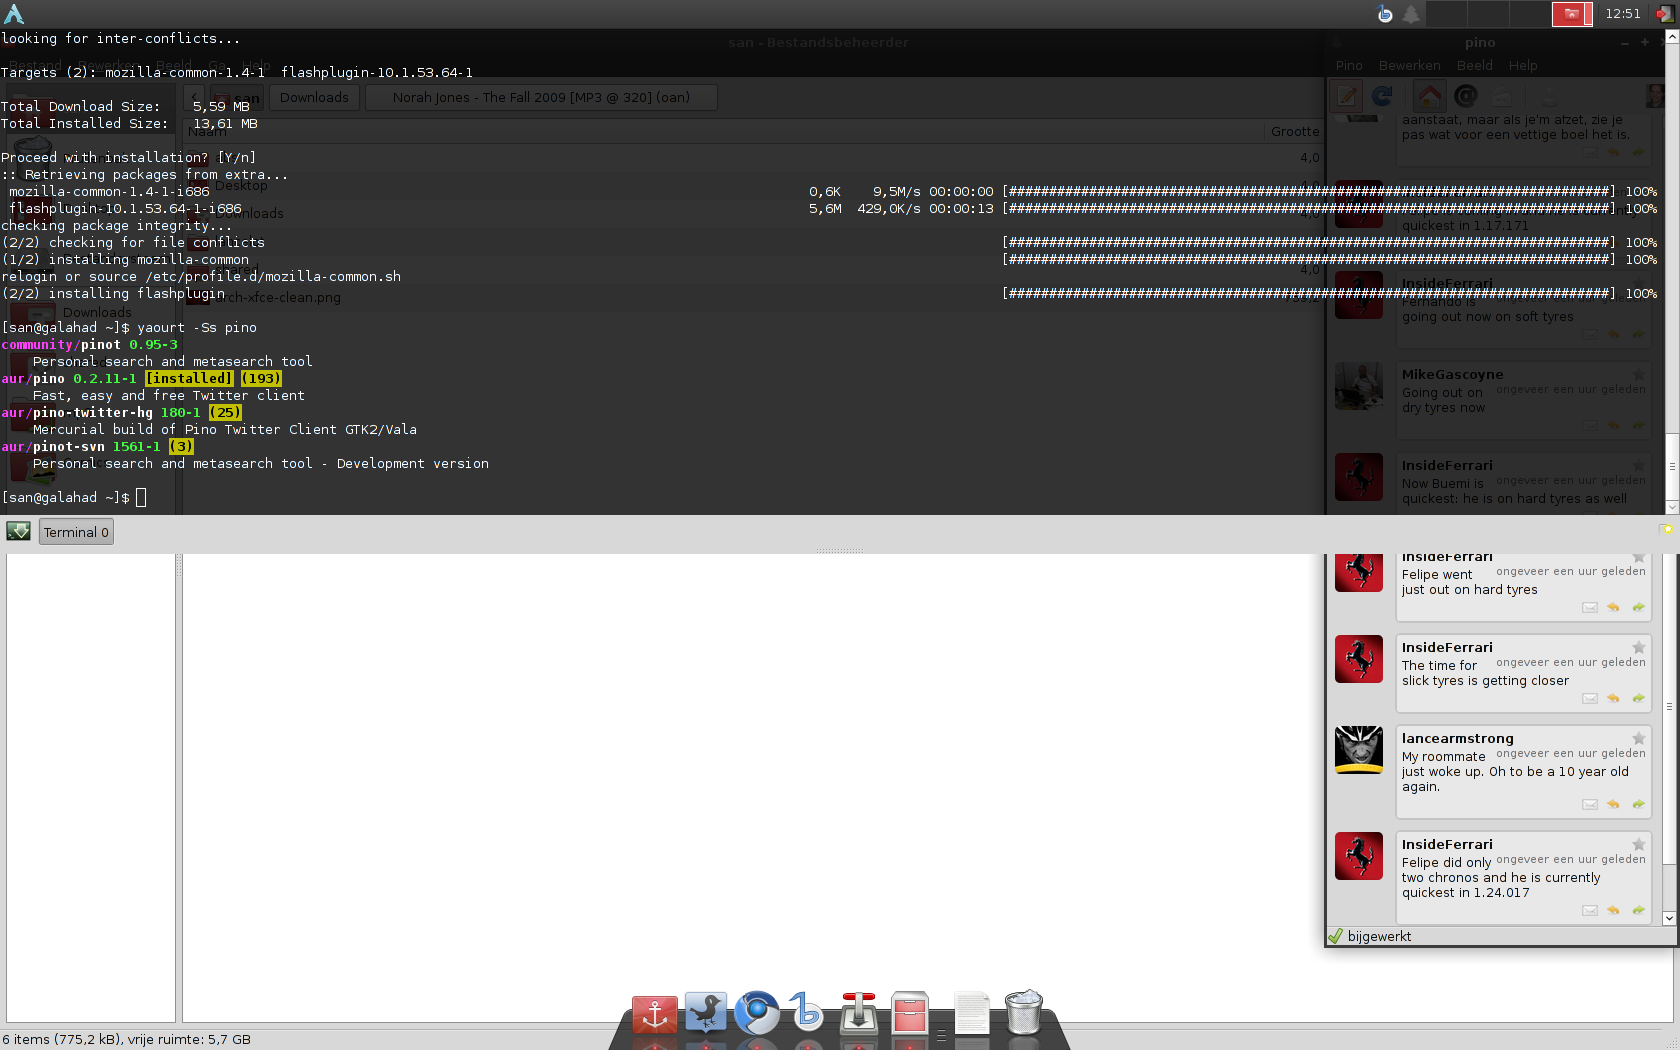Click the scrollbar up arrow at top-right edge
Image resolution: width=1680 pixels, height=1050 pixels.
click(1672, 37)
